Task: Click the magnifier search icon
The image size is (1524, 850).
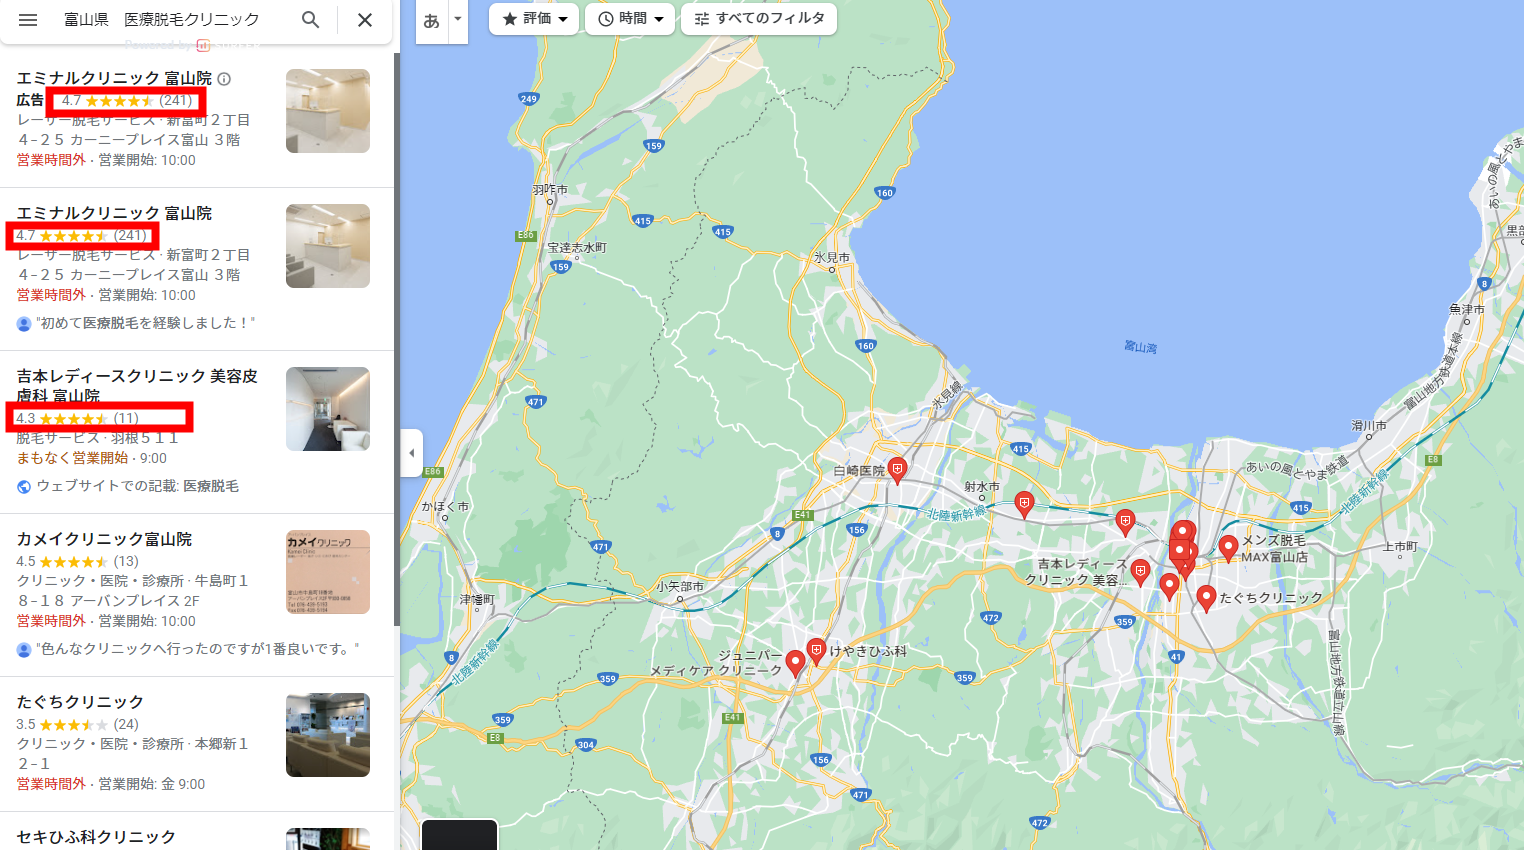Action: (311, 20)
